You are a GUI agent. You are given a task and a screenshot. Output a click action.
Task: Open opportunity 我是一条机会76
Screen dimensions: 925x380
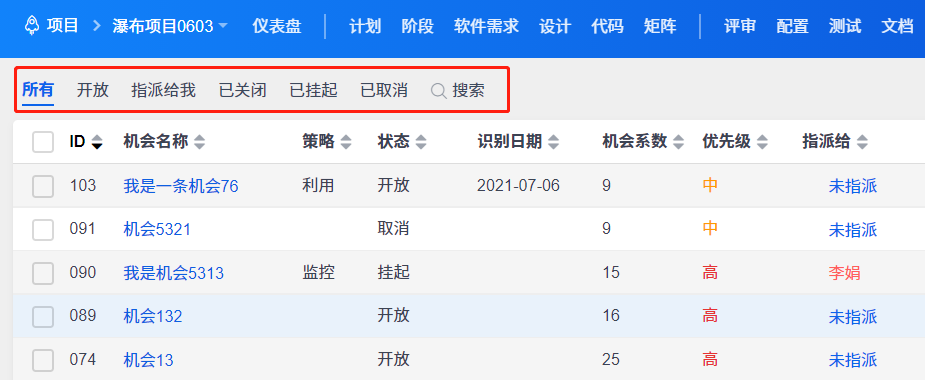point(181,186)
